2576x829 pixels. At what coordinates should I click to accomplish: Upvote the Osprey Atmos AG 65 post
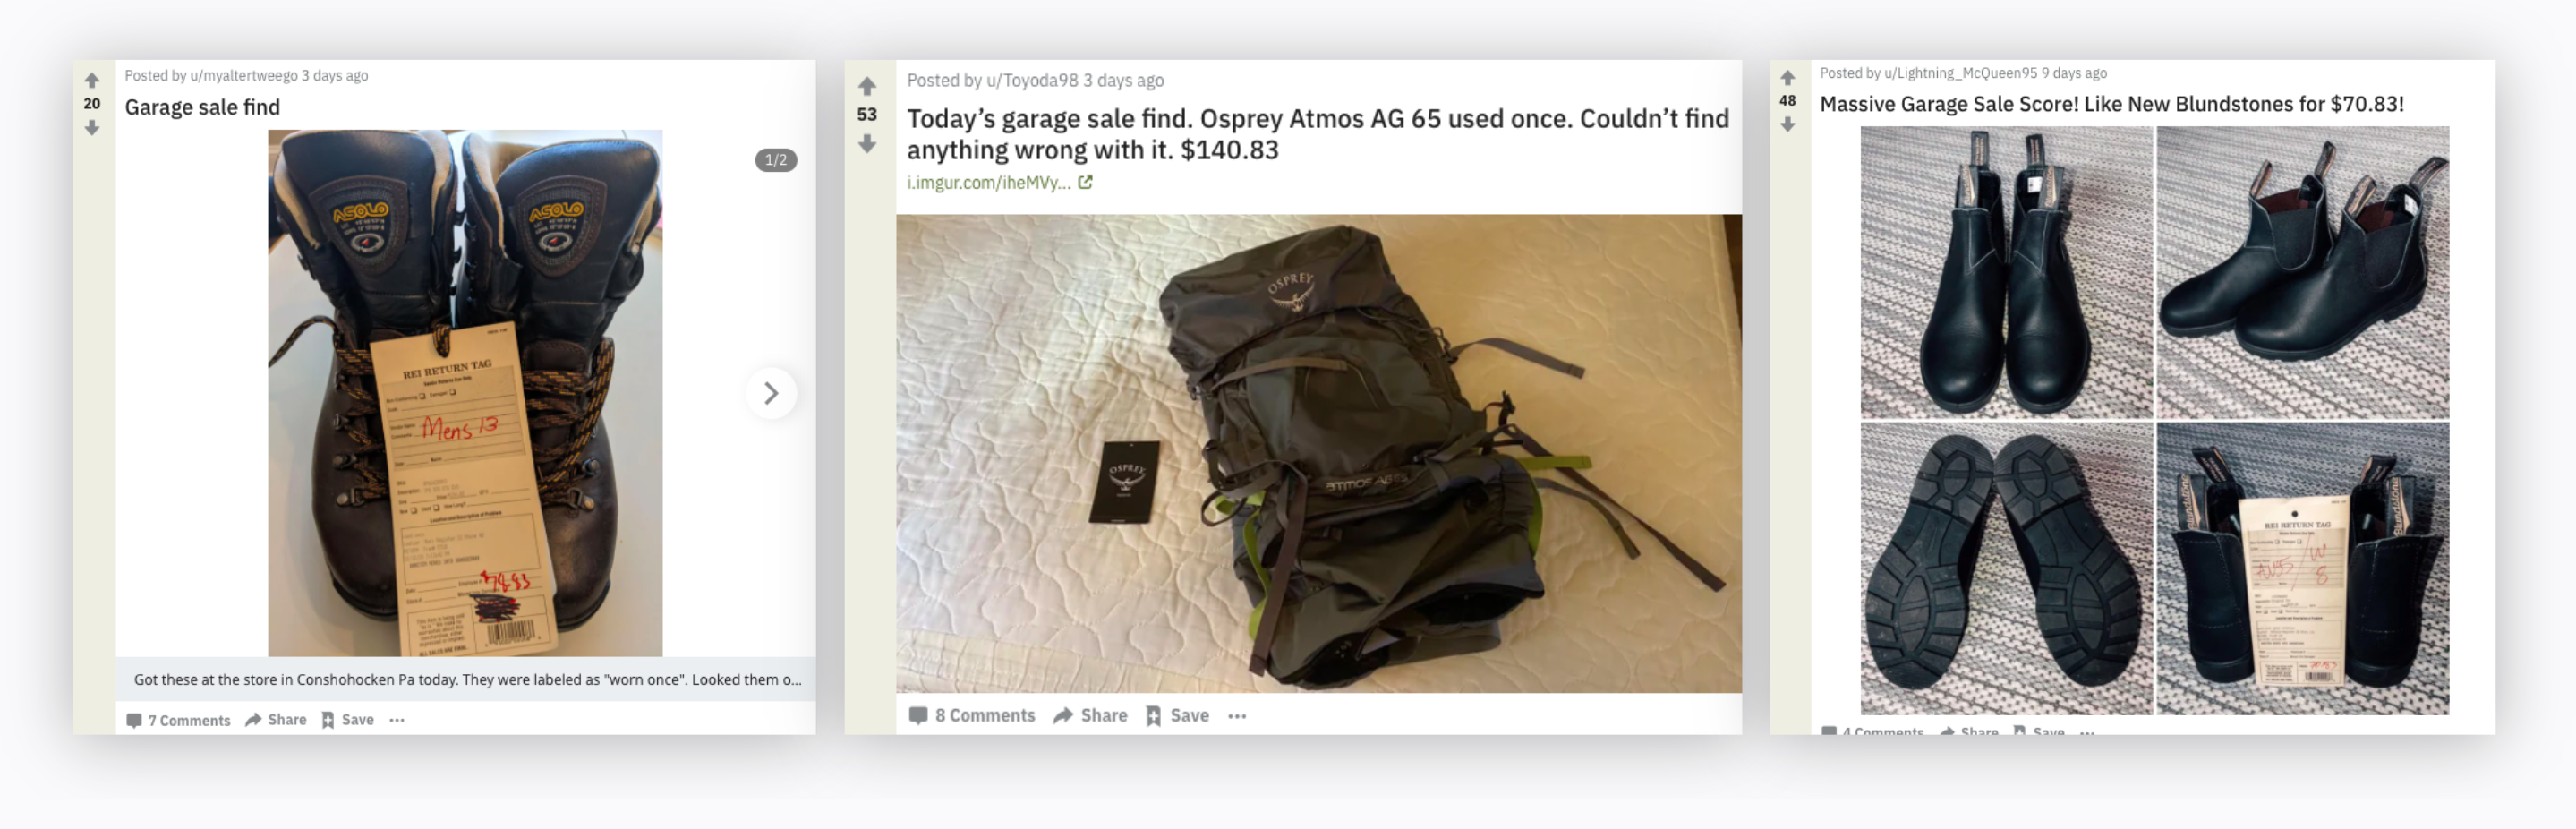[x=867, y=87]
